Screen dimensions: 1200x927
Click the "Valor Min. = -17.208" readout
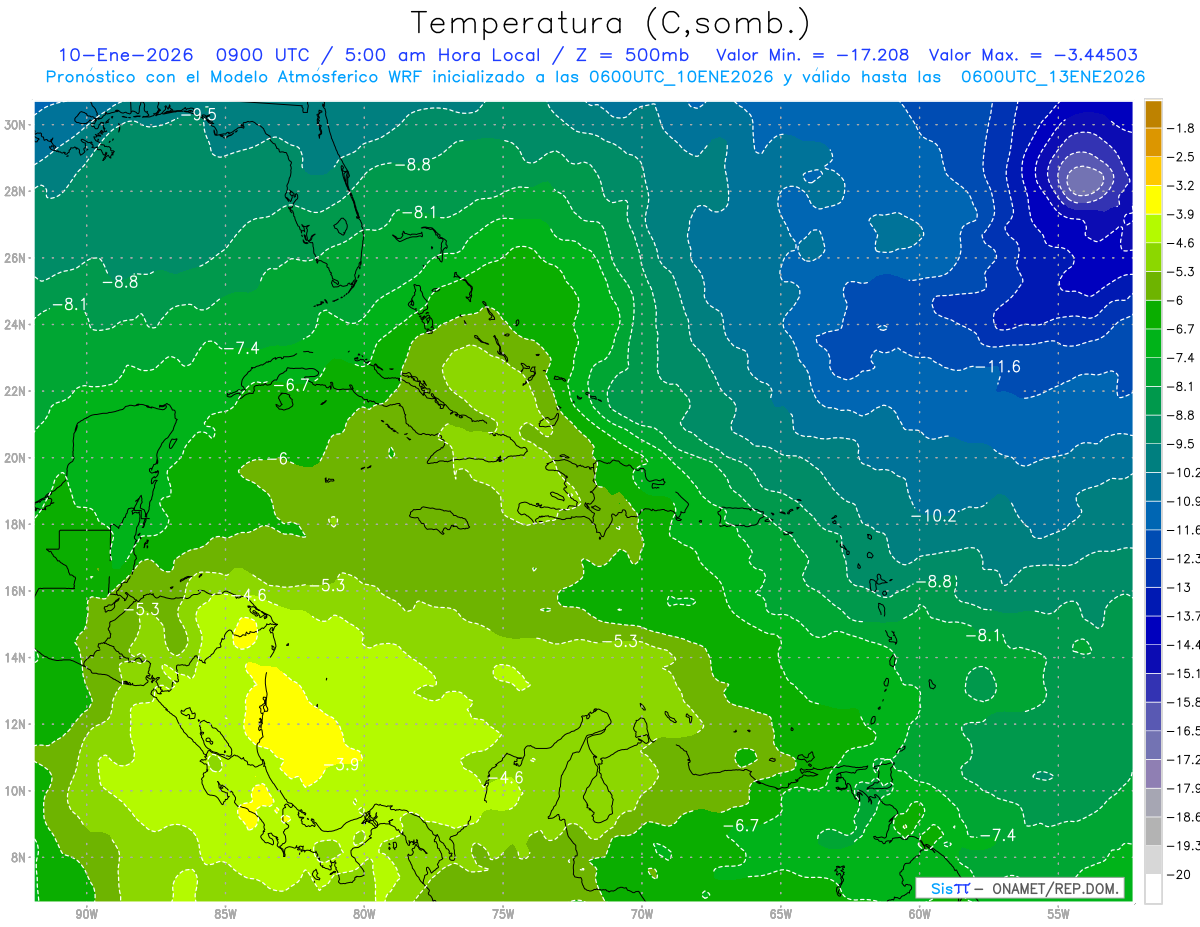point(814,55)
